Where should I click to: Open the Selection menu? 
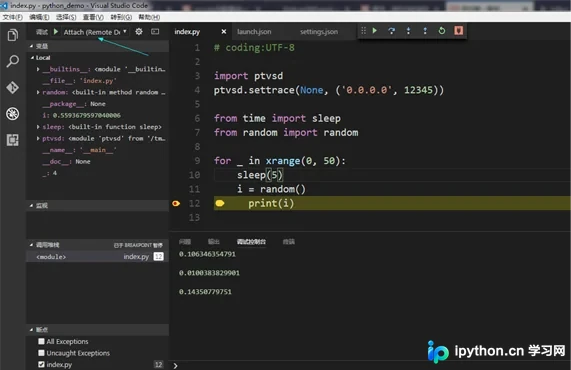coord(66,17)
